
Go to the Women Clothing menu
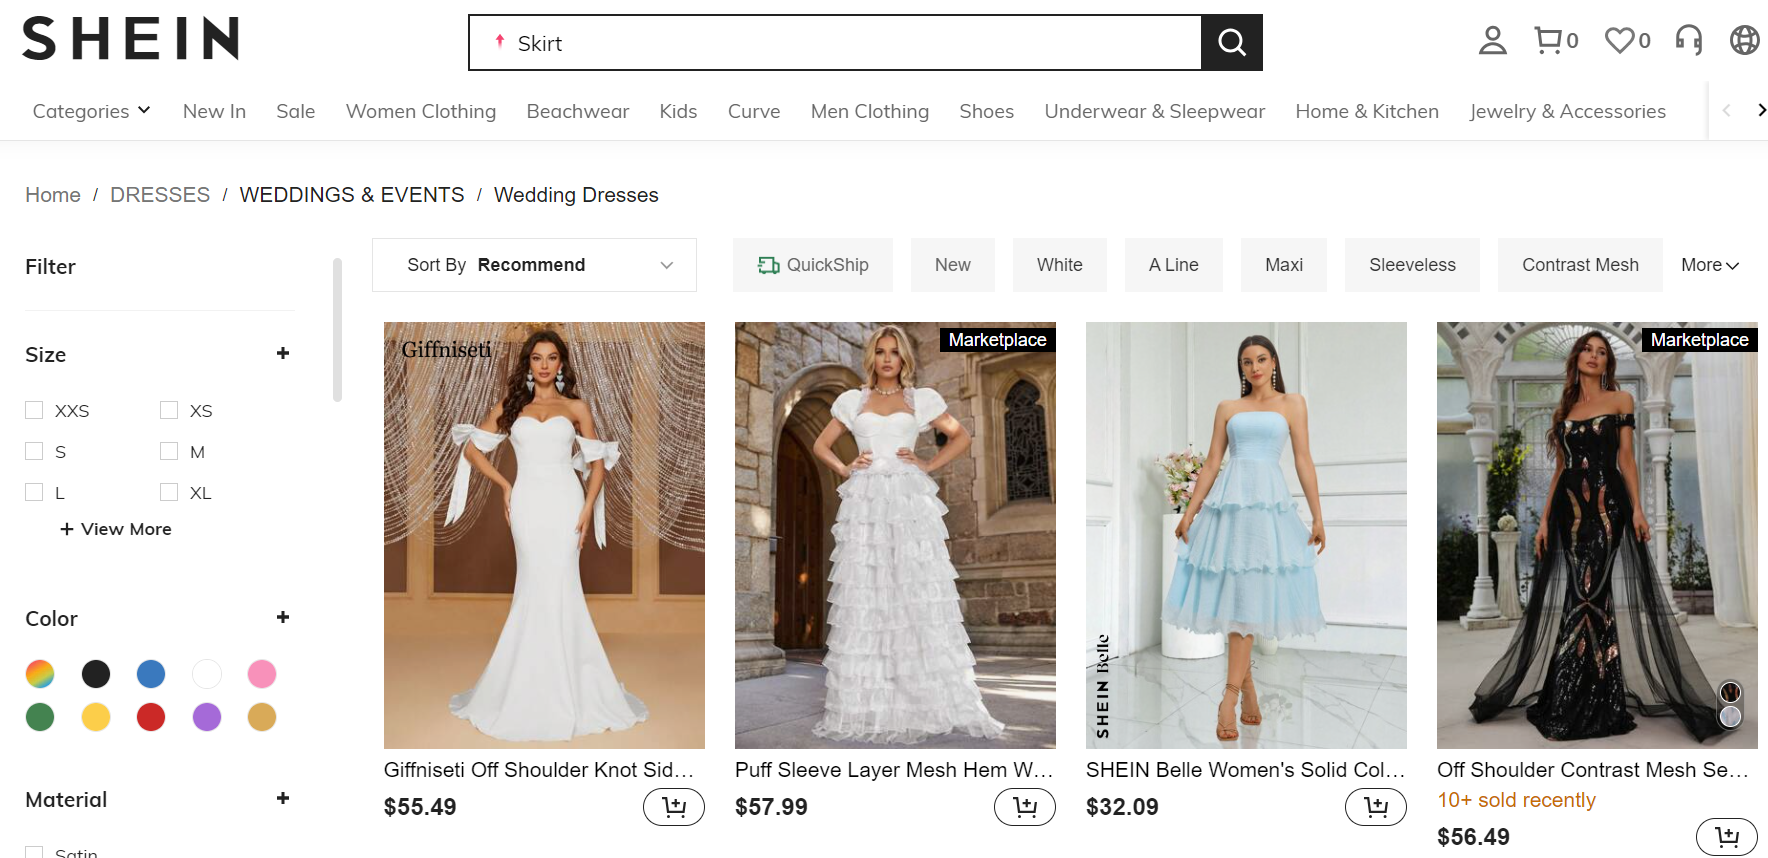coord(420,111)
